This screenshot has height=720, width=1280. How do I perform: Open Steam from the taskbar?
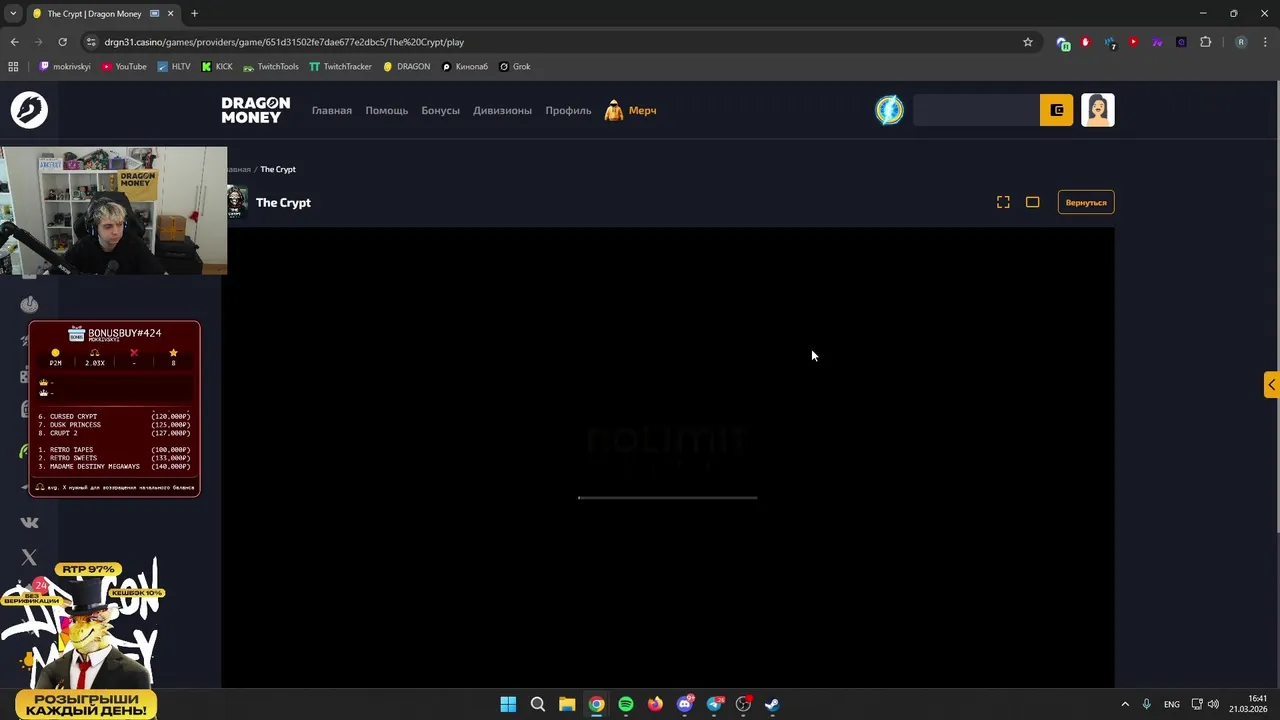click(772, 704)
